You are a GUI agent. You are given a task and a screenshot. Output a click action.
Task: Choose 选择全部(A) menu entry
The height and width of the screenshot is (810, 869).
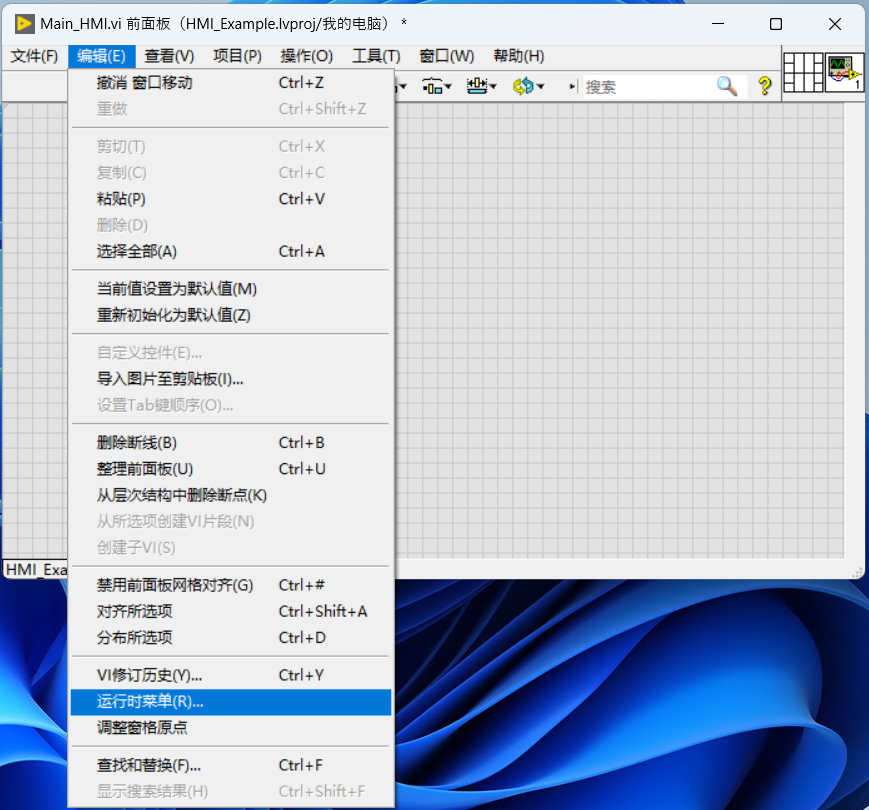[231, 252]
